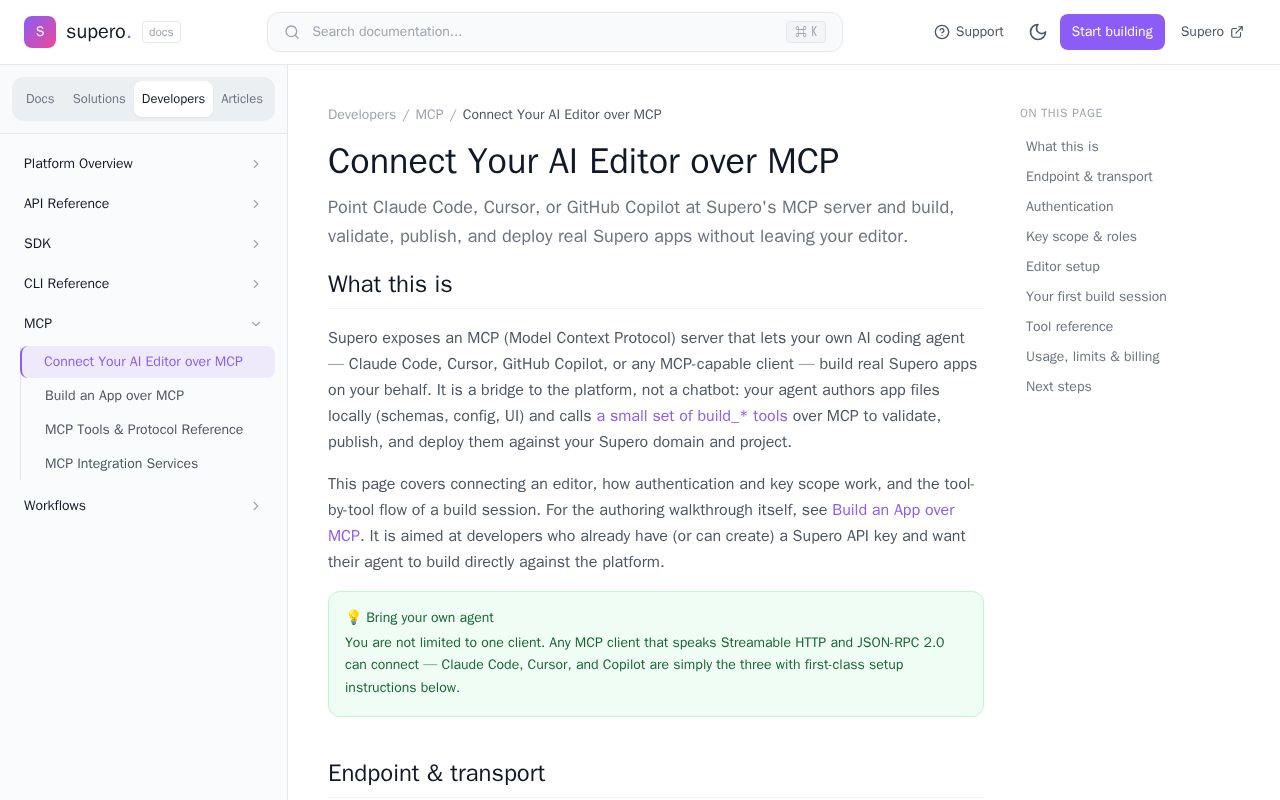This screenshot has height=800, width=1280.
Task: Toggle dark mode with moon icon
Action: (1038, 32)
